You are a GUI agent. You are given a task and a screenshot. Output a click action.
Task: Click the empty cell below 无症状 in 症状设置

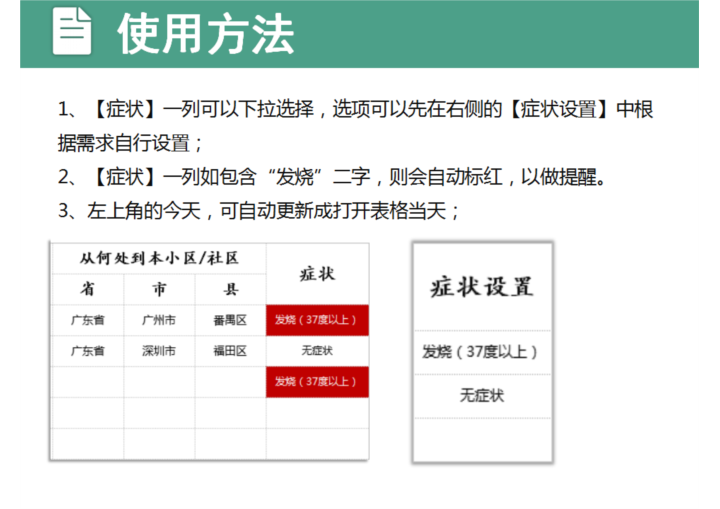point(482,438)
